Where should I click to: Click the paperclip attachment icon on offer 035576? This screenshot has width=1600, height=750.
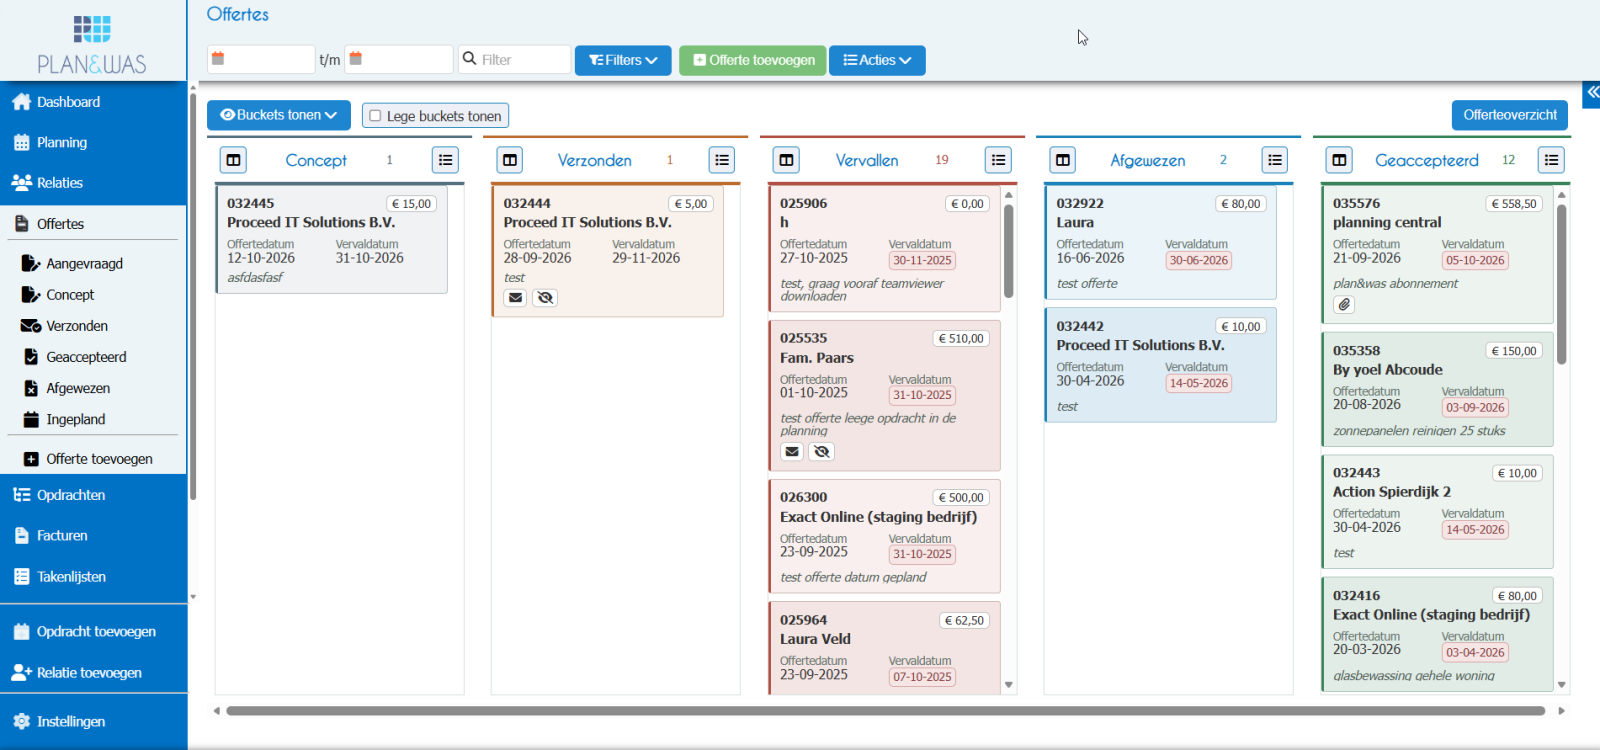tap(1344, 304)
